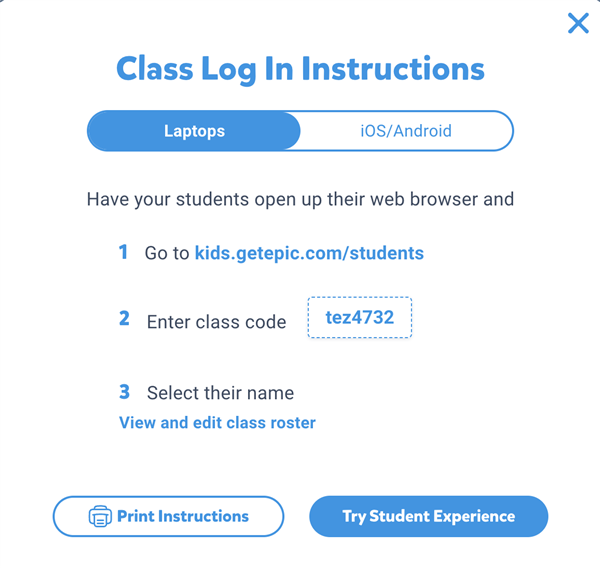Click the Select their name text
This screenshot has width=600, height=568.
(x=220, y=393)
